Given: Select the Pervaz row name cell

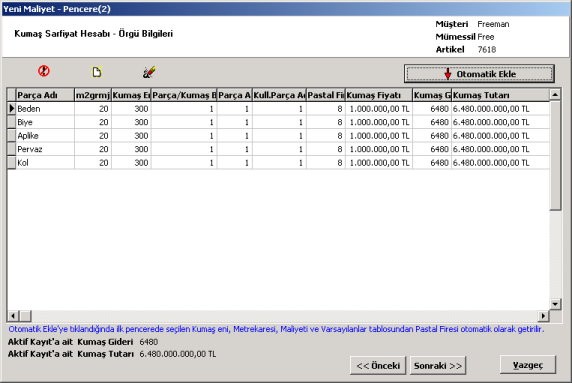Looking at the screenshot, I should 45,149.
